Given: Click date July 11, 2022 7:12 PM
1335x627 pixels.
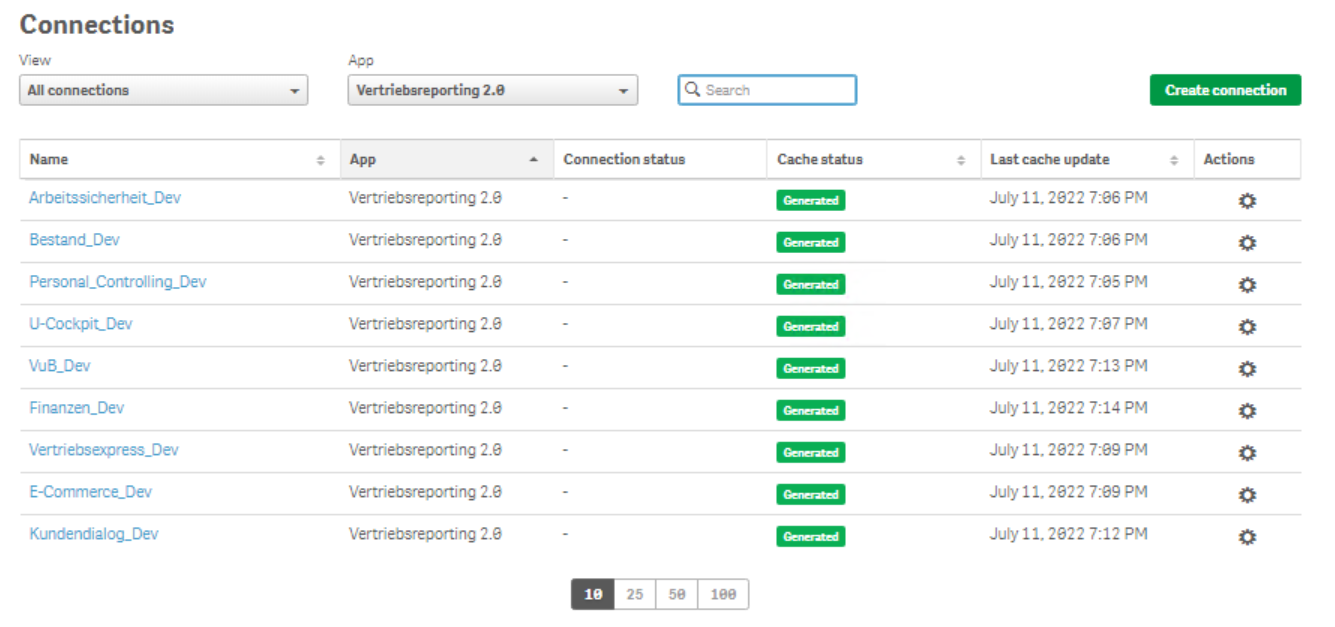Looking at the screenshot, I should [x=1069, y=534].
